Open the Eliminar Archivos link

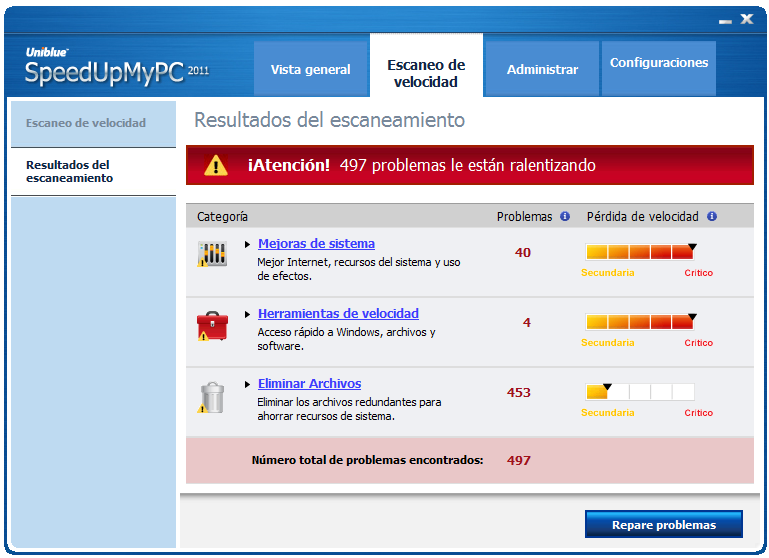click(309, 384)
